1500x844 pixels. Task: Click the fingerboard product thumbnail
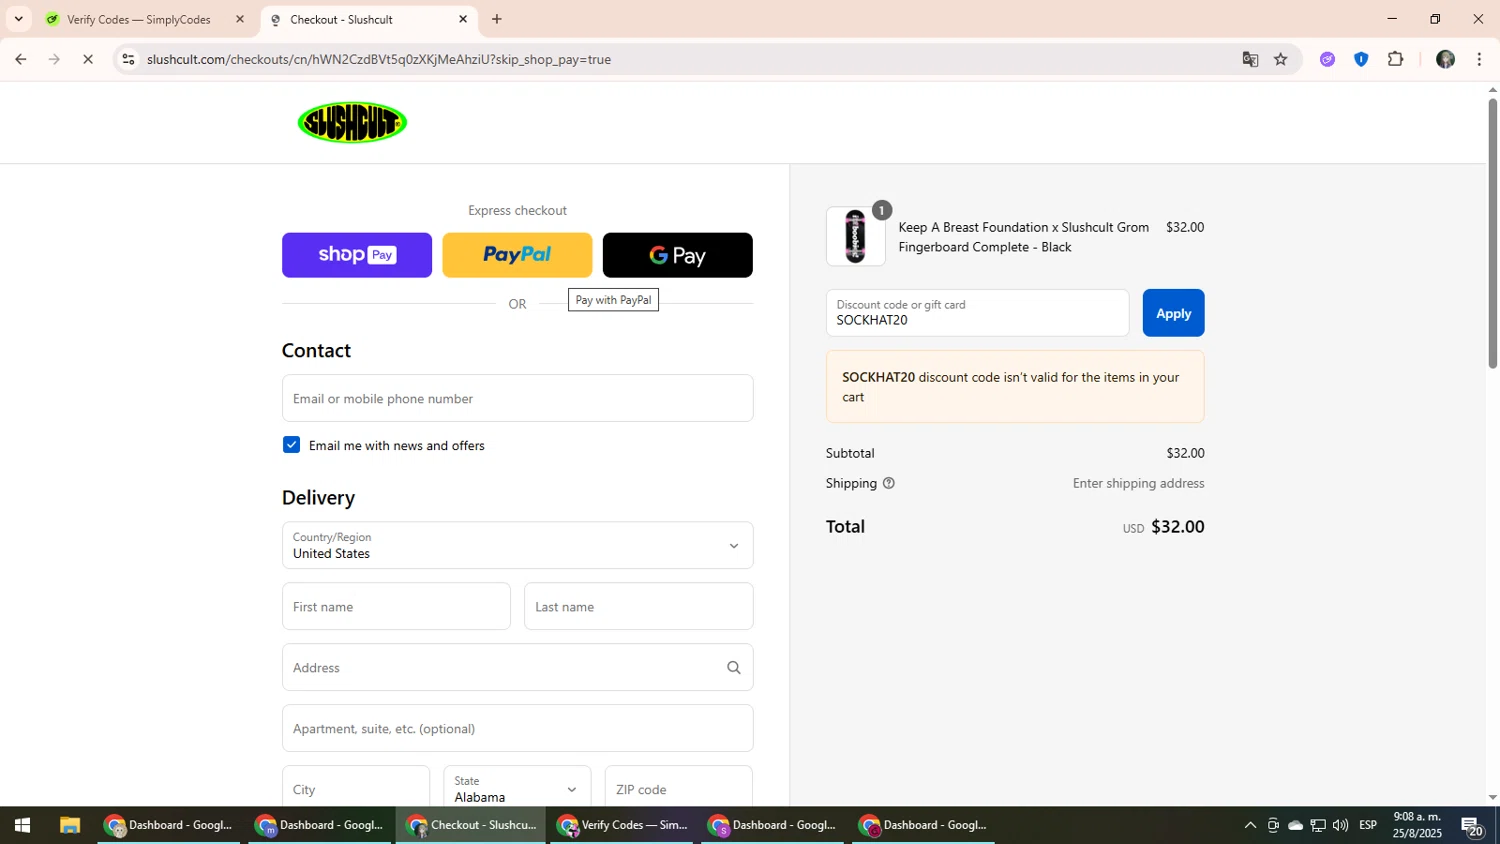855,236
